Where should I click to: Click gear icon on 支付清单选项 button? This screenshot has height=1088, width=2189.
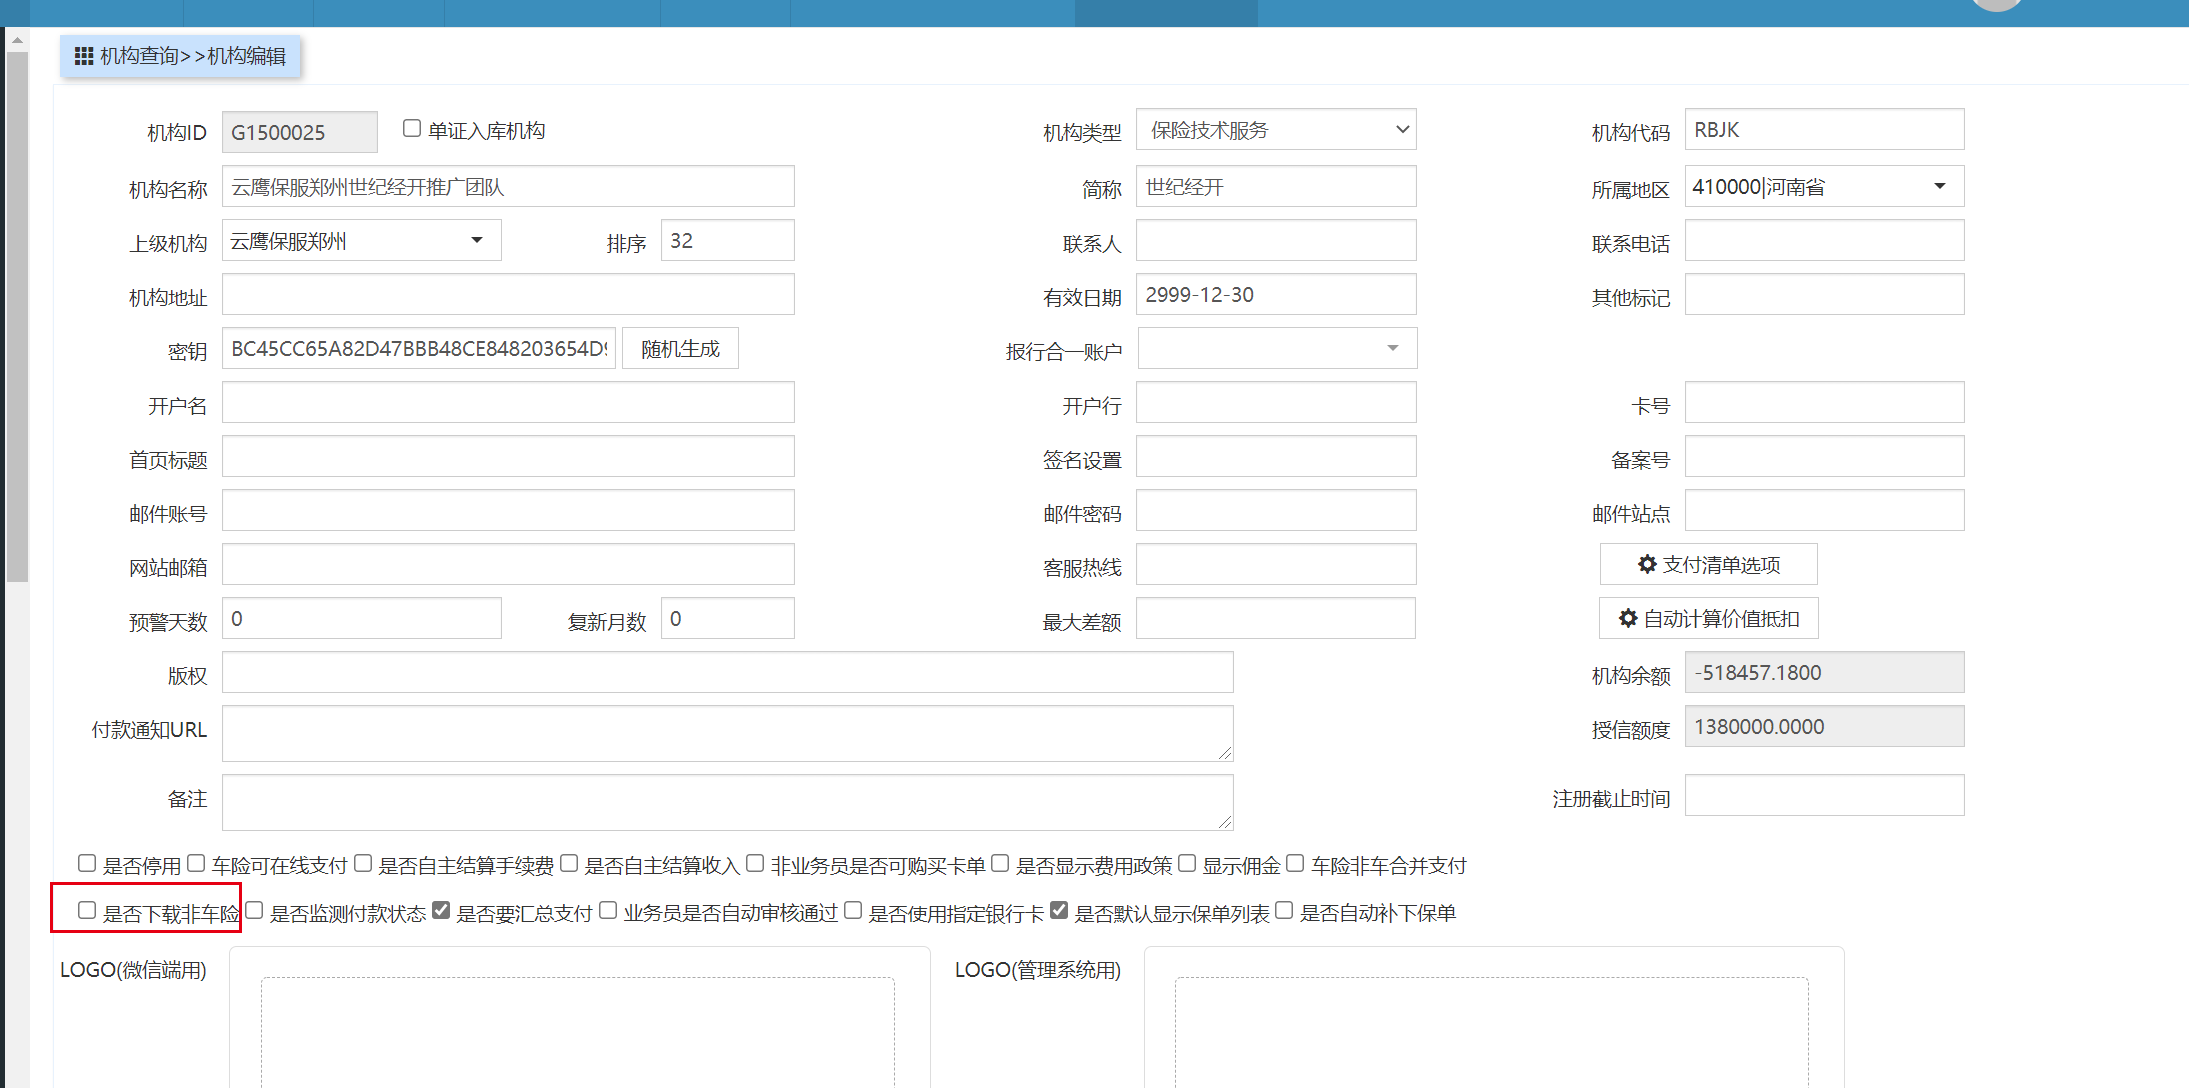pos(1646,565)
